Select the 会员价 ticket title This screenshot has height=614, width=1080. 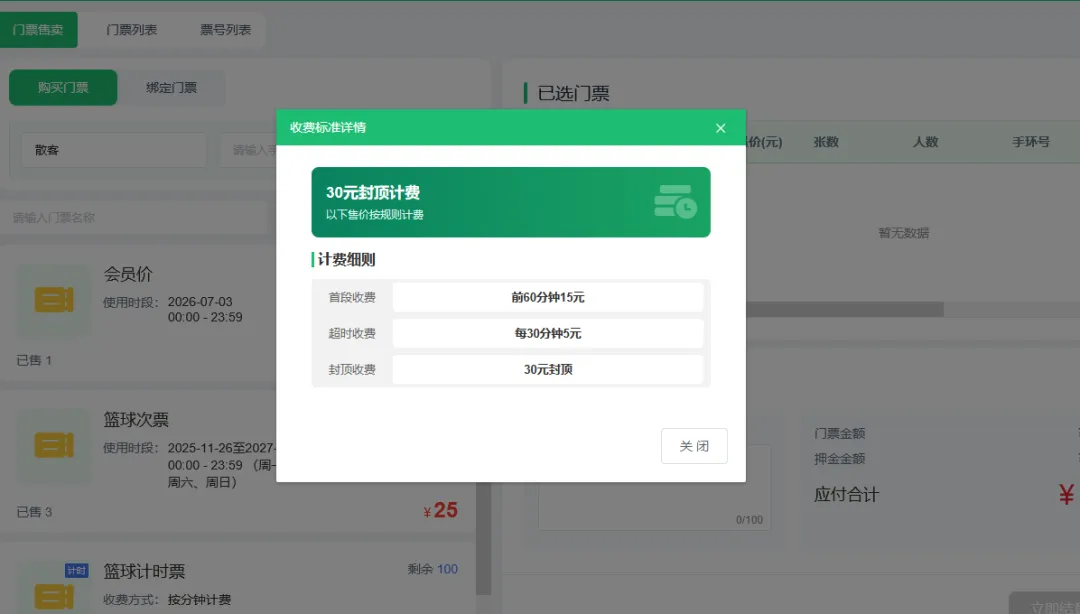click(x=128, y=274)
